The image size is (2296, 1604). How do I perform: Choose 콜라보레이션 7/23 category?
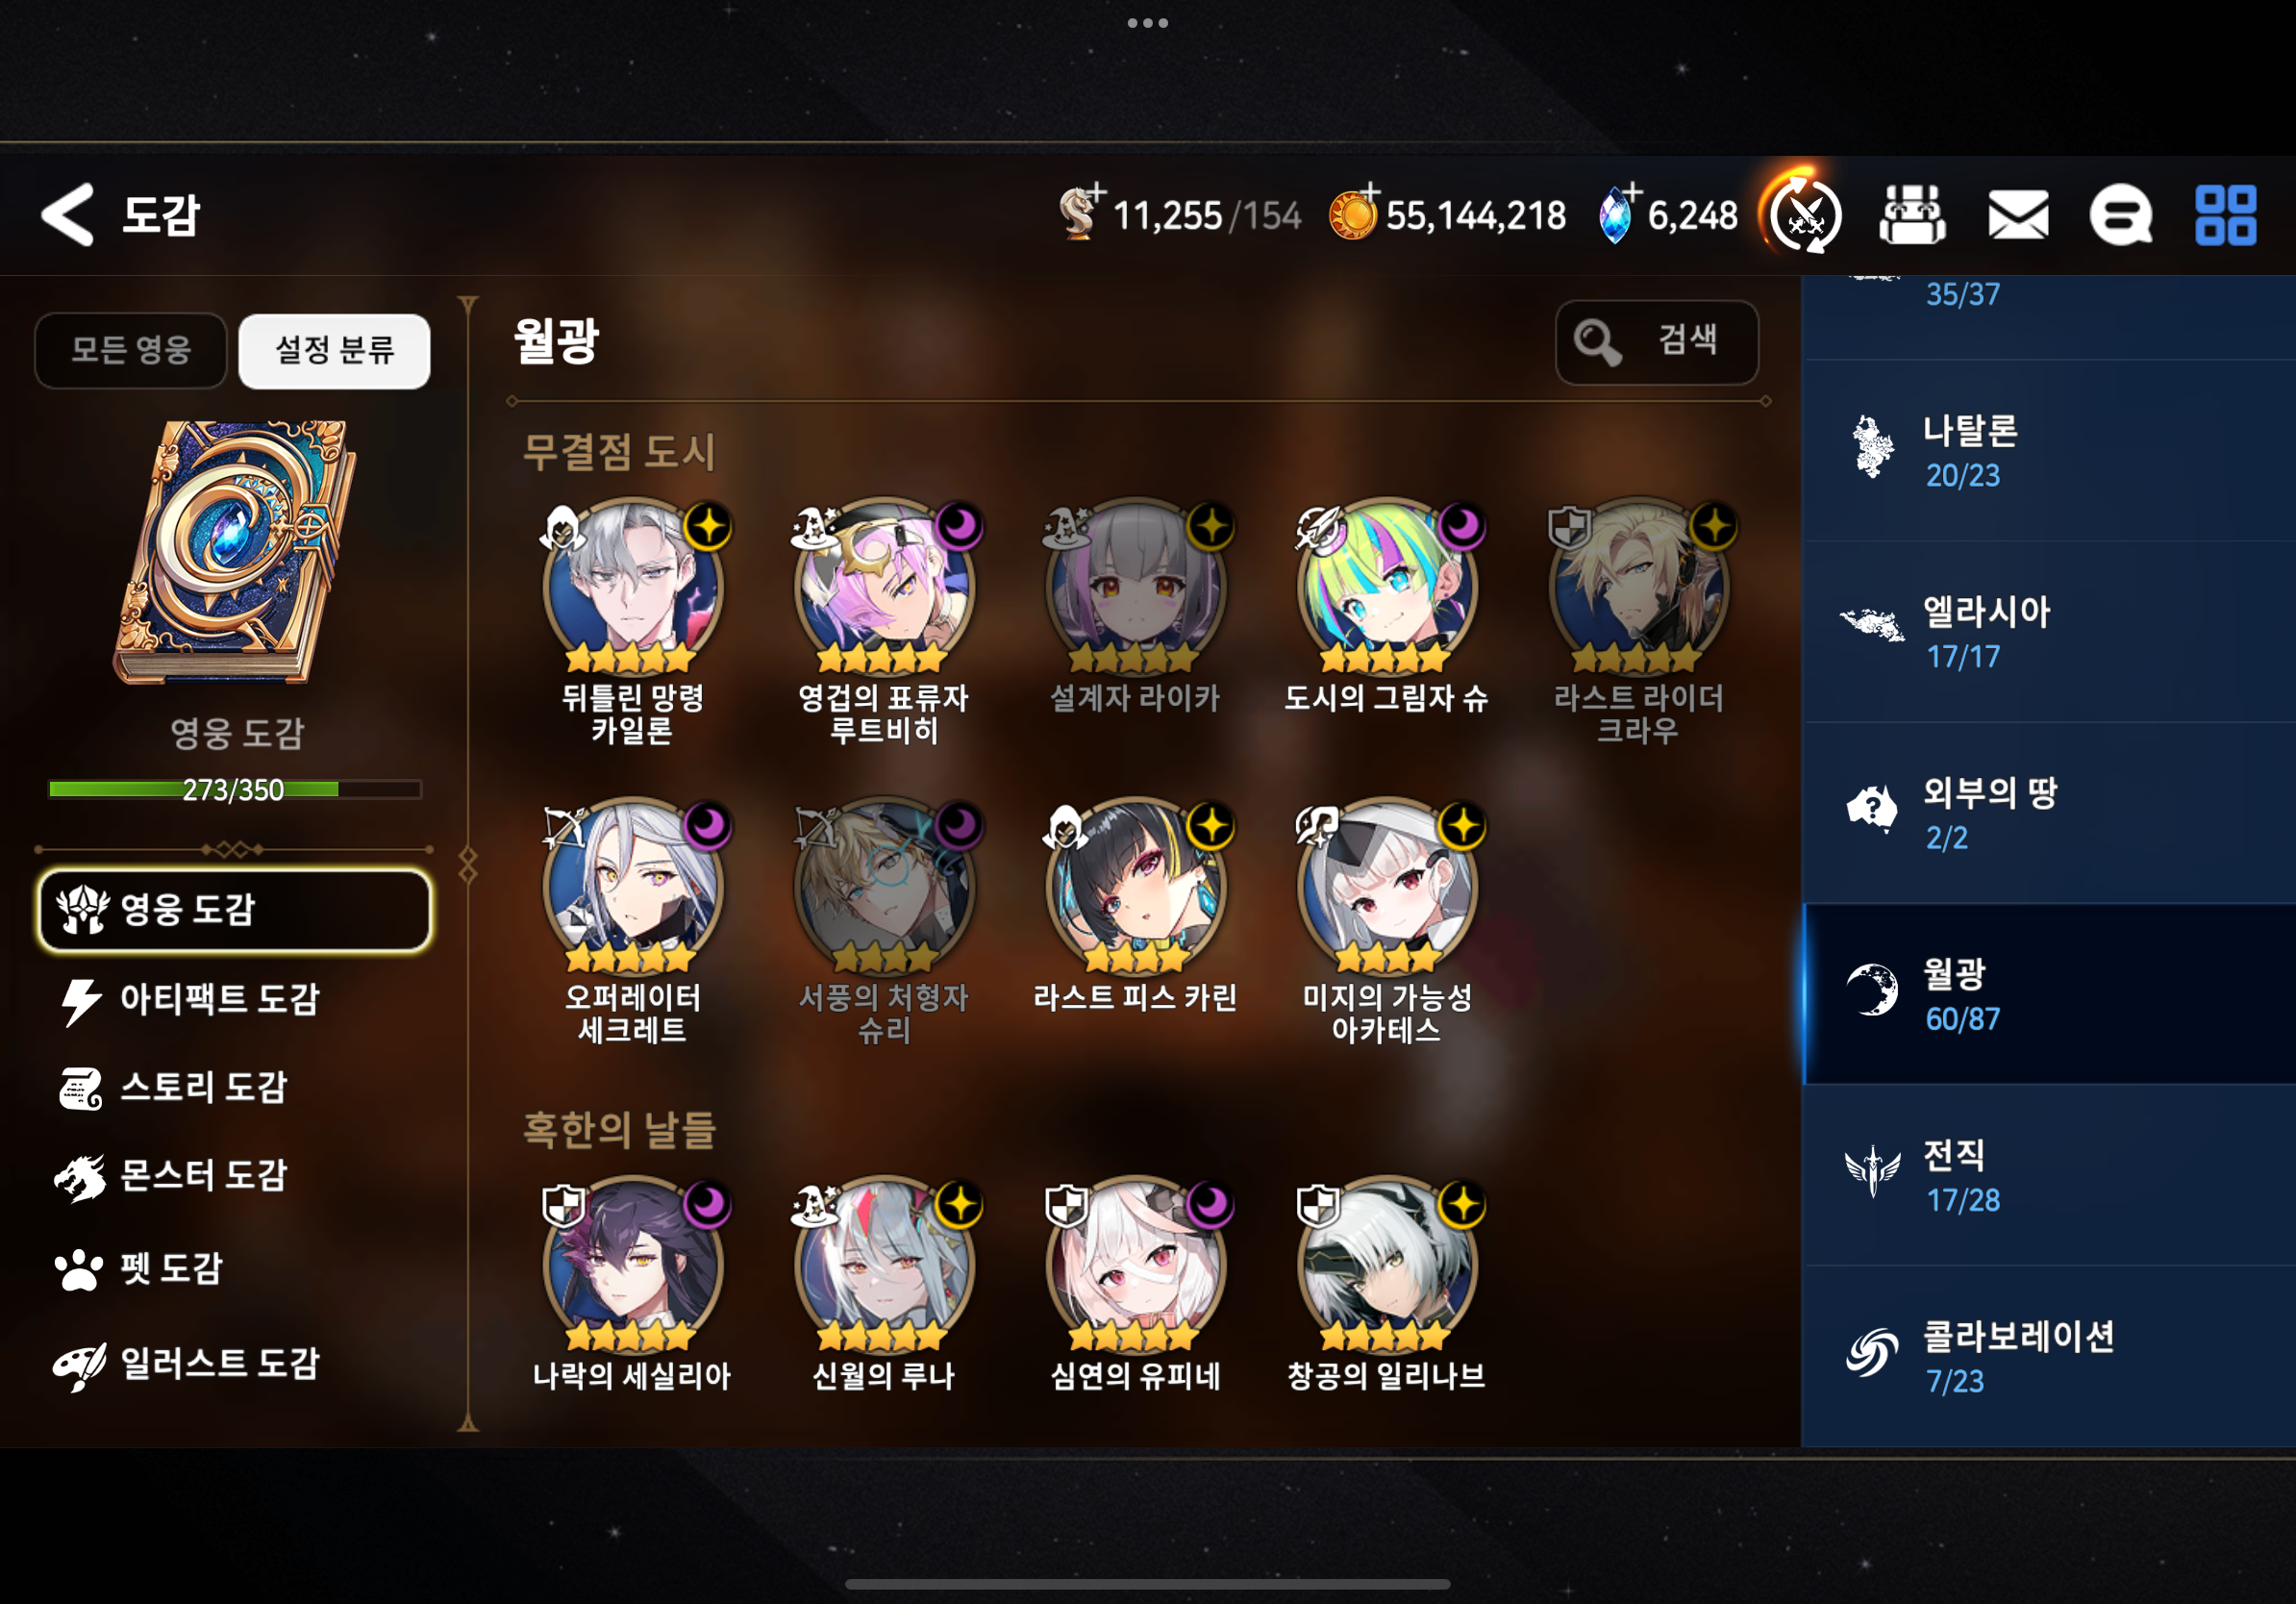[x=2048, y=1356]
